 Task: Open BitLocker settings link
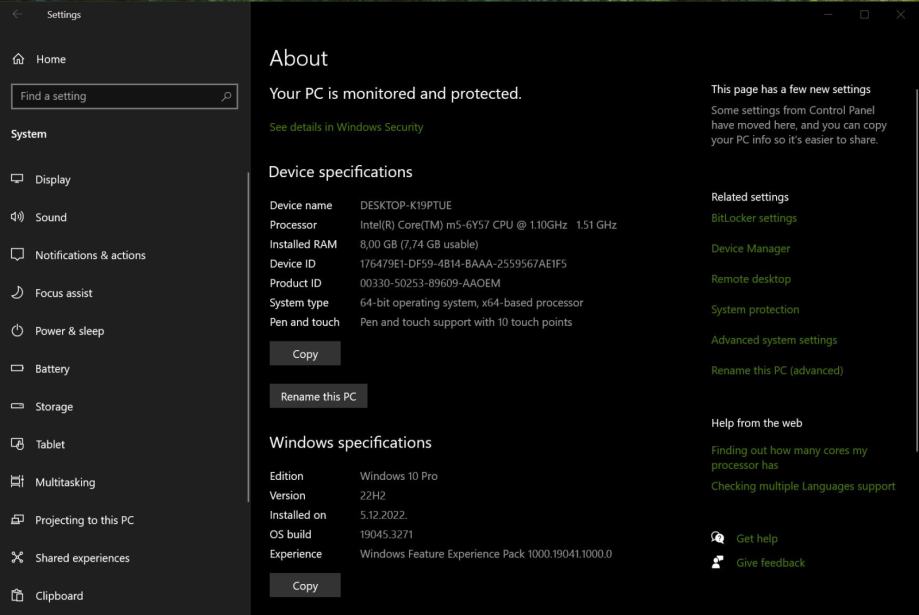click(x=754, y=218)
